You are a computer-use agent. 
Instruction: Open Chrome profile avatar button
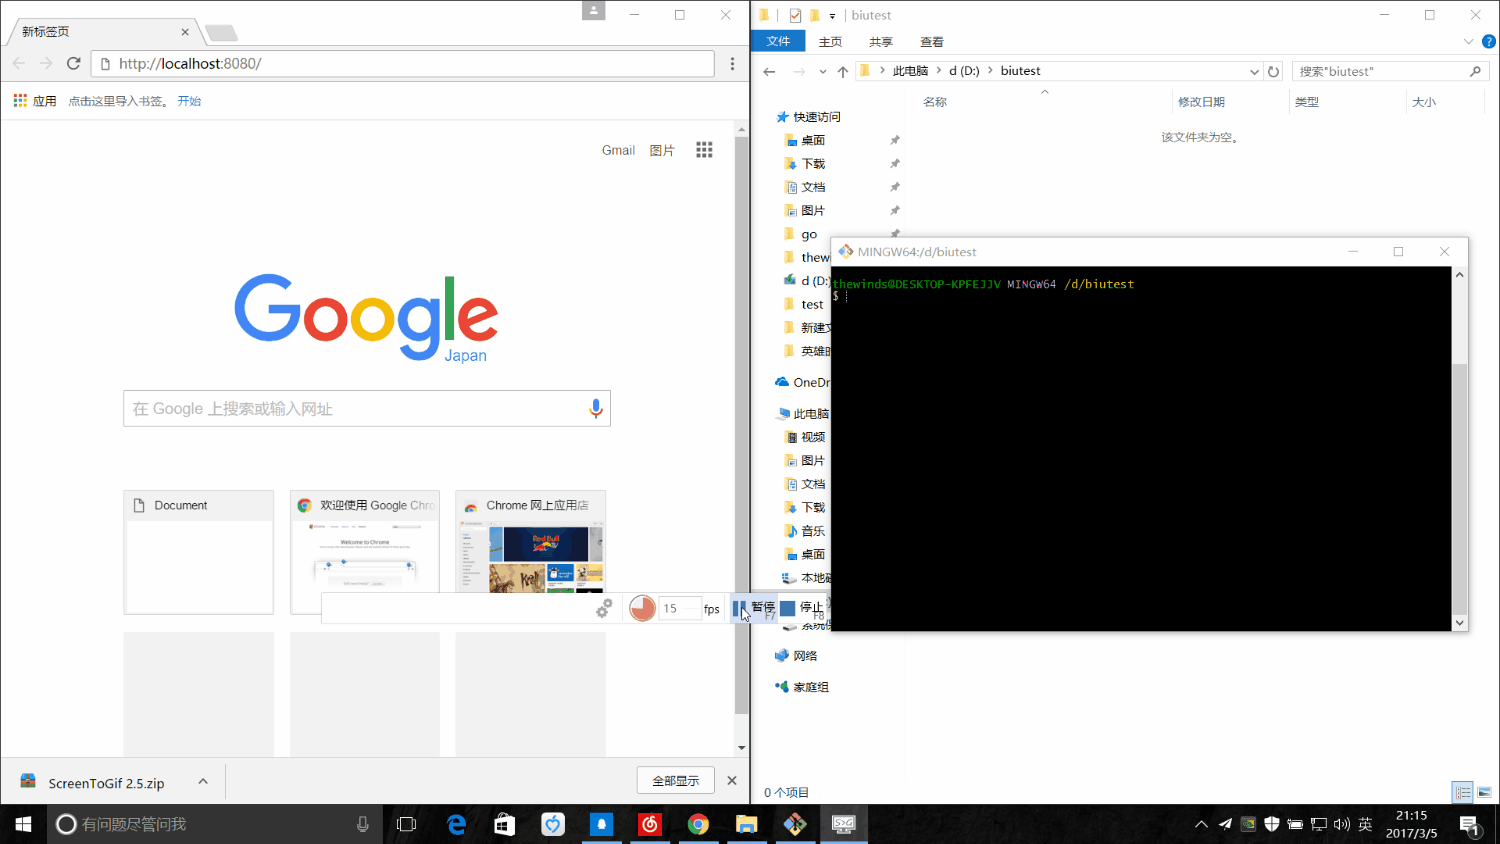click(x=594, y=11)
